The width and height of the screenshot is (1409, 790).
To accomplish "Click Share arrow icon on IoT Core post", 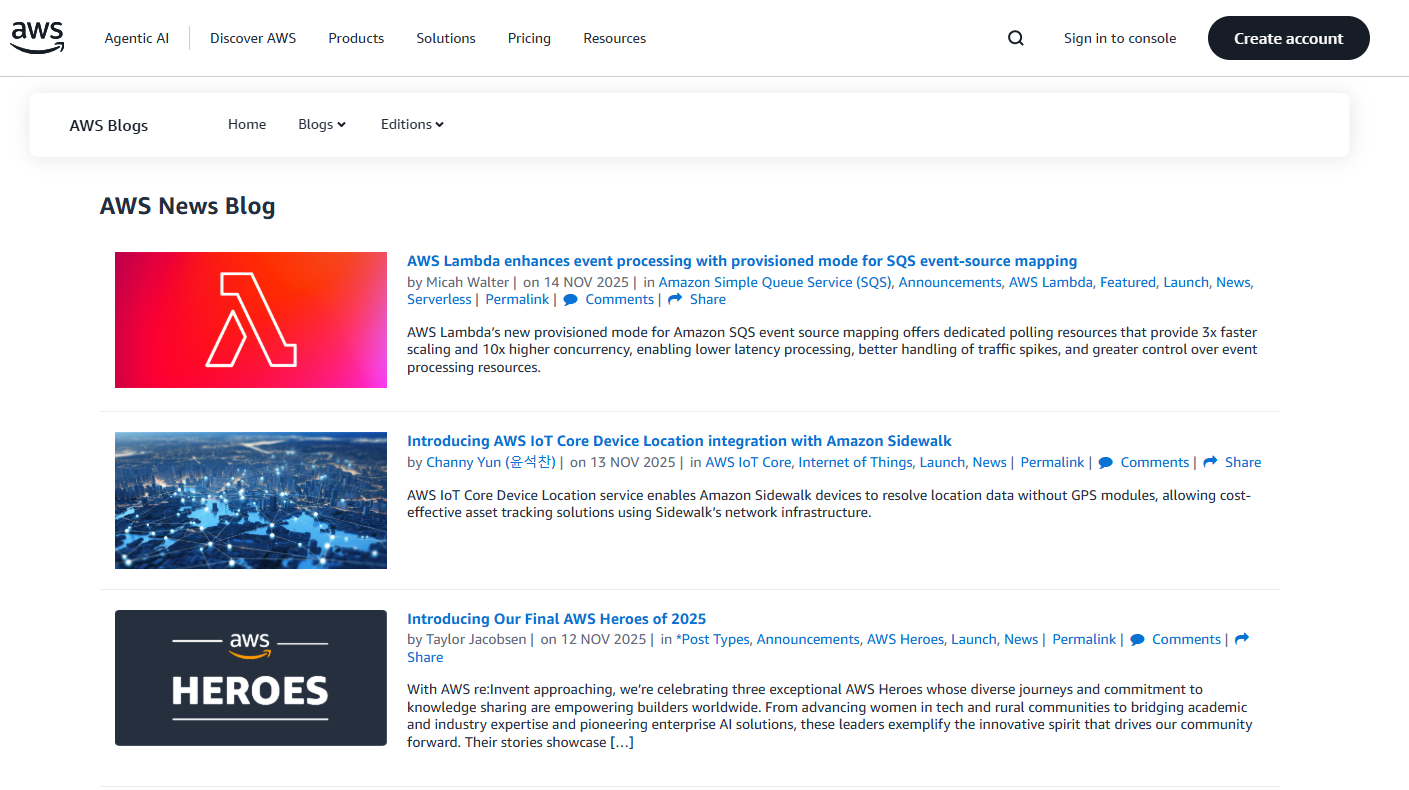I will 1210,463.
